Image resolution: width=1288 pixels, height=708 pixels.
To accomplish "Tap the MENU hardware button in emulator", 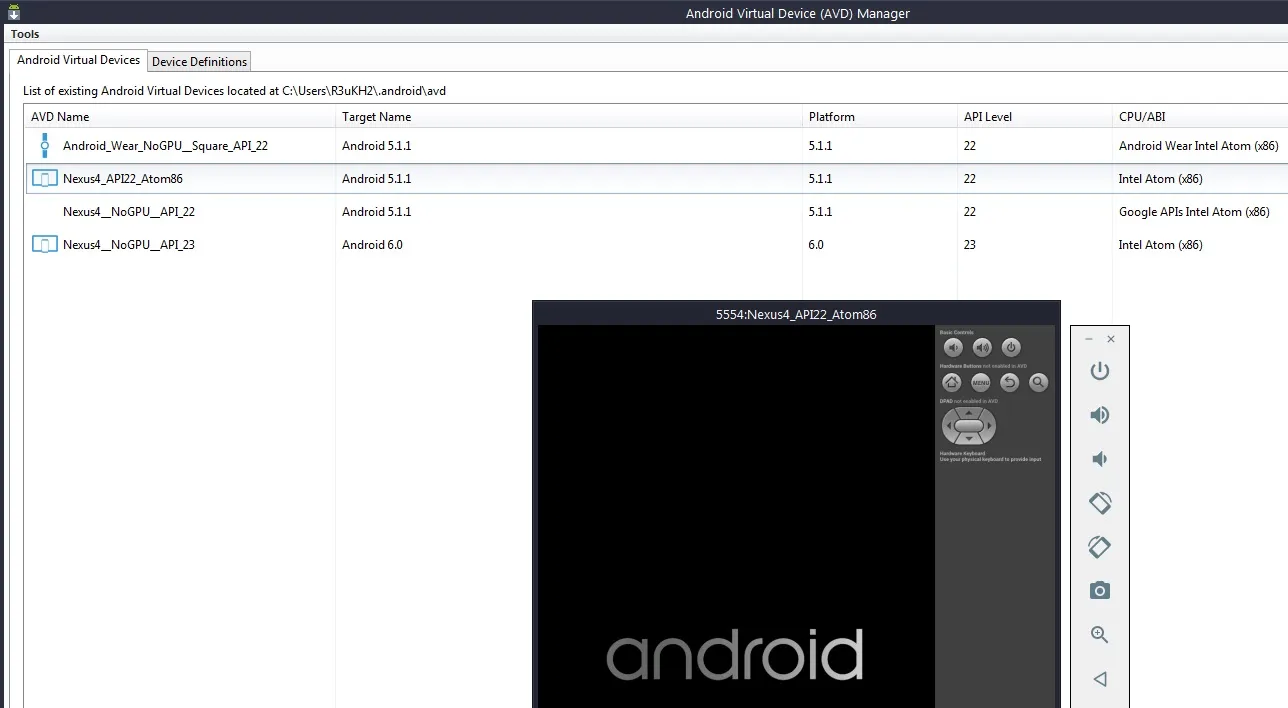I will pyautogui.click(x=980, y=382).
